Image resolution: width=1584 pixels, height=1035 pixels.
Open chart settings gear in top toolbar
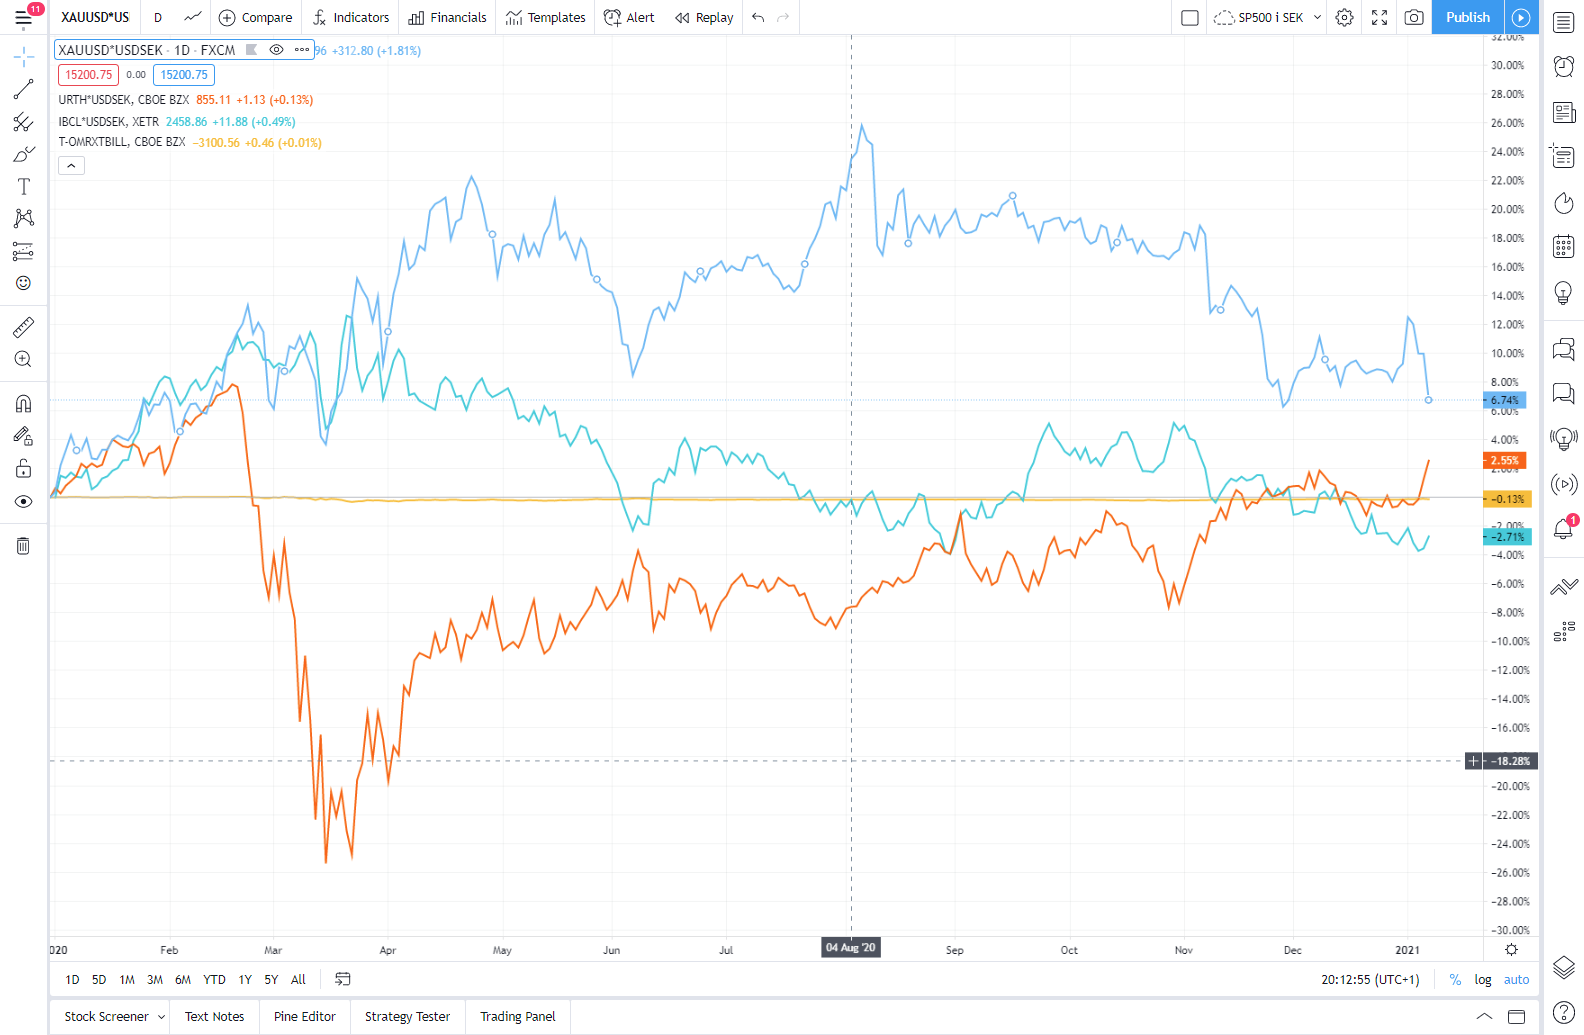pyautogui.click(x=1344, y=17)
